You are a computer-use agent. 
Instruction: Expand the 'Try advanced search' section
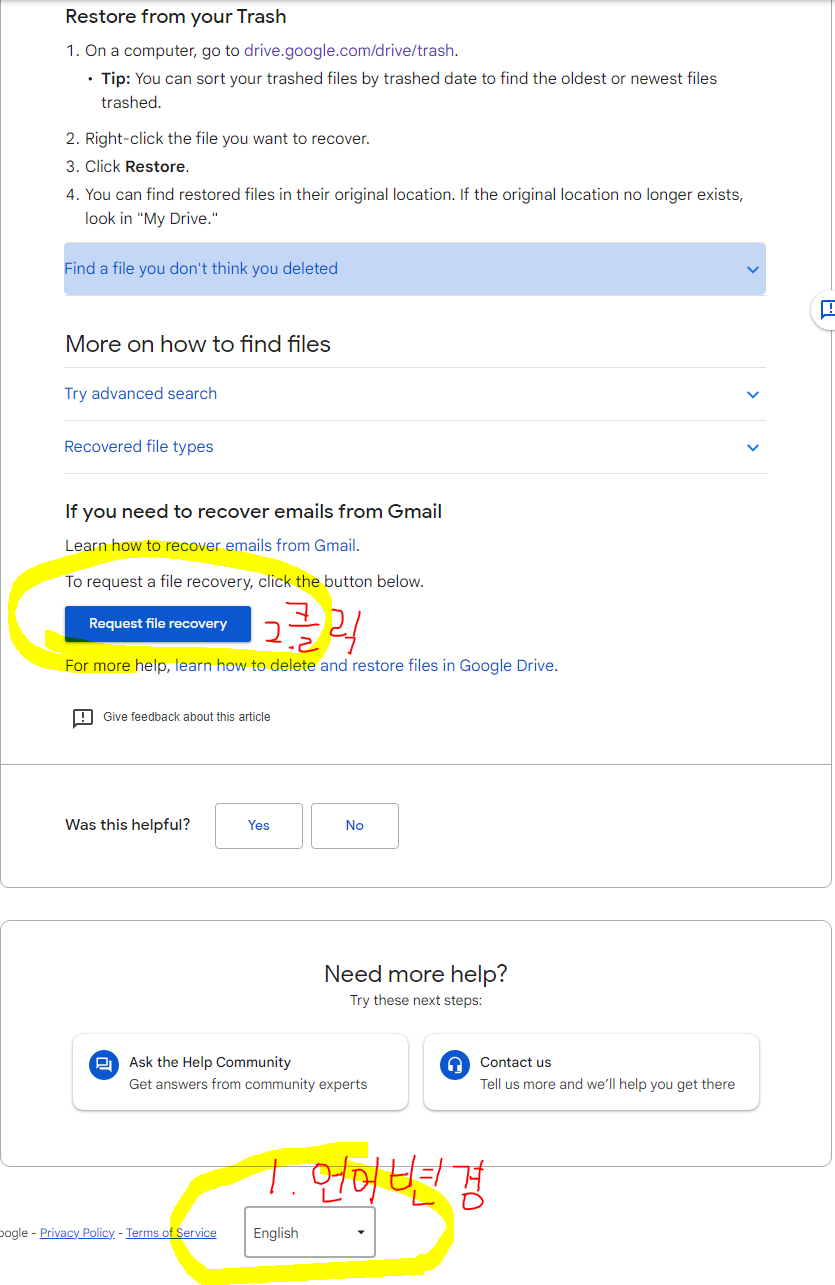coord(415,394)
